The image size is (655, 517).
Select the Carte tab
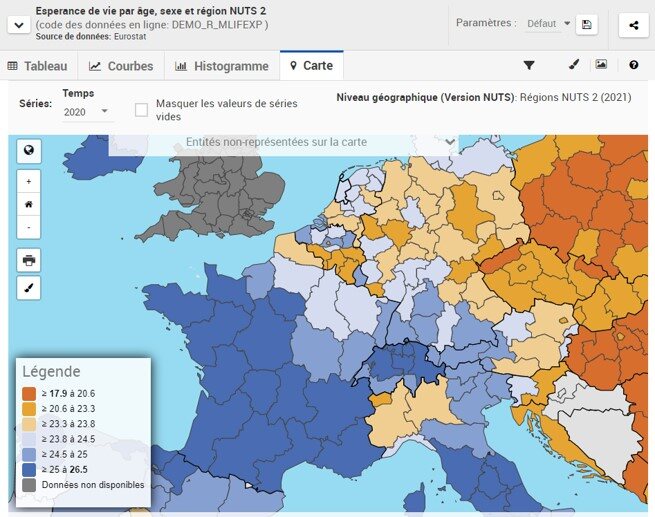tap(312, 66)
